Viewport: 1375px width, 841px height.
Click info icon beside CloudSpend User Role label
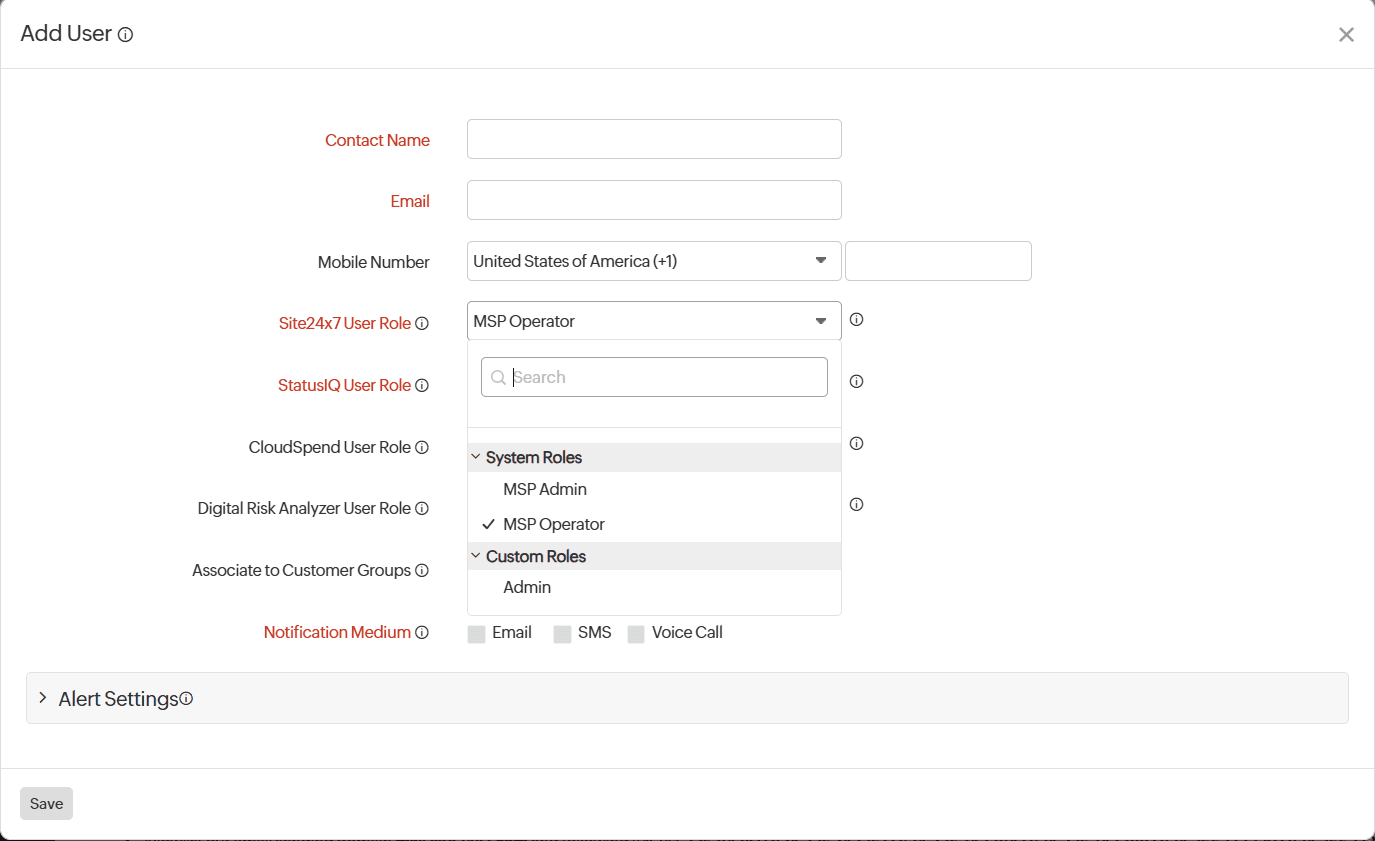(422, 448)
